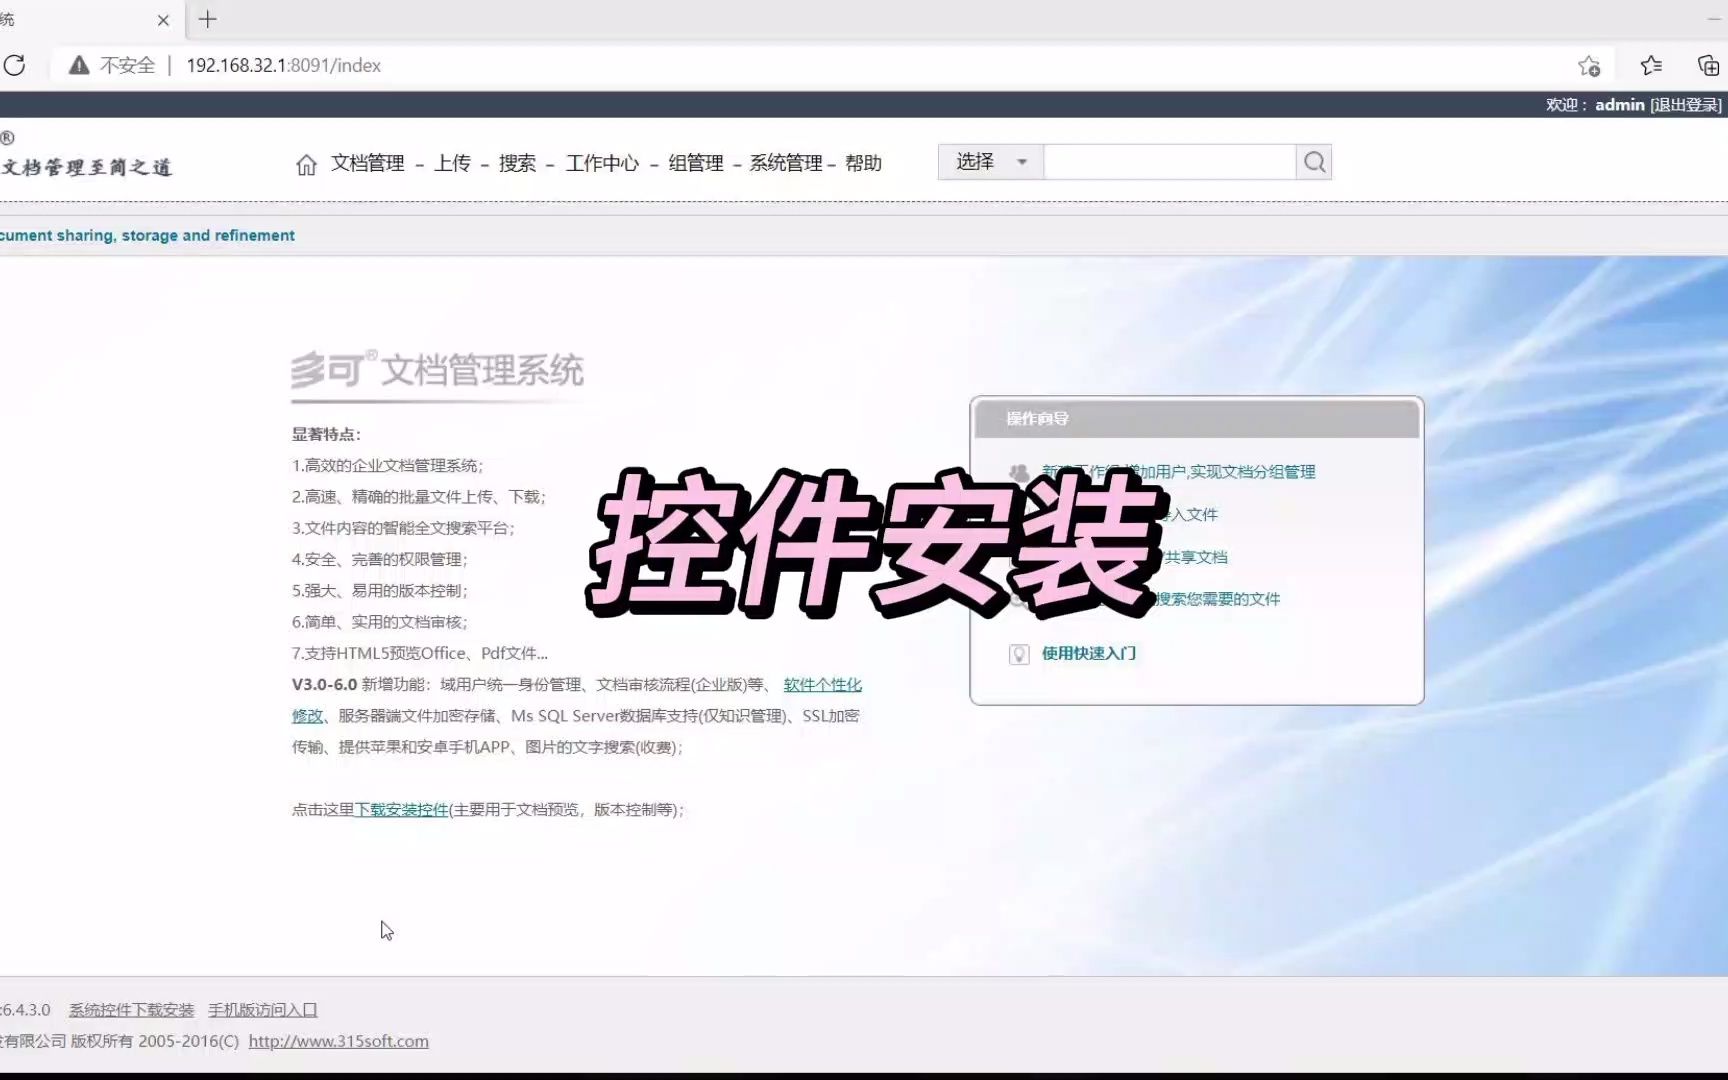Click the 6.4.3.0 version number in footer
This screenshot has width=1728, height=1080.
tap(25, 1010)
